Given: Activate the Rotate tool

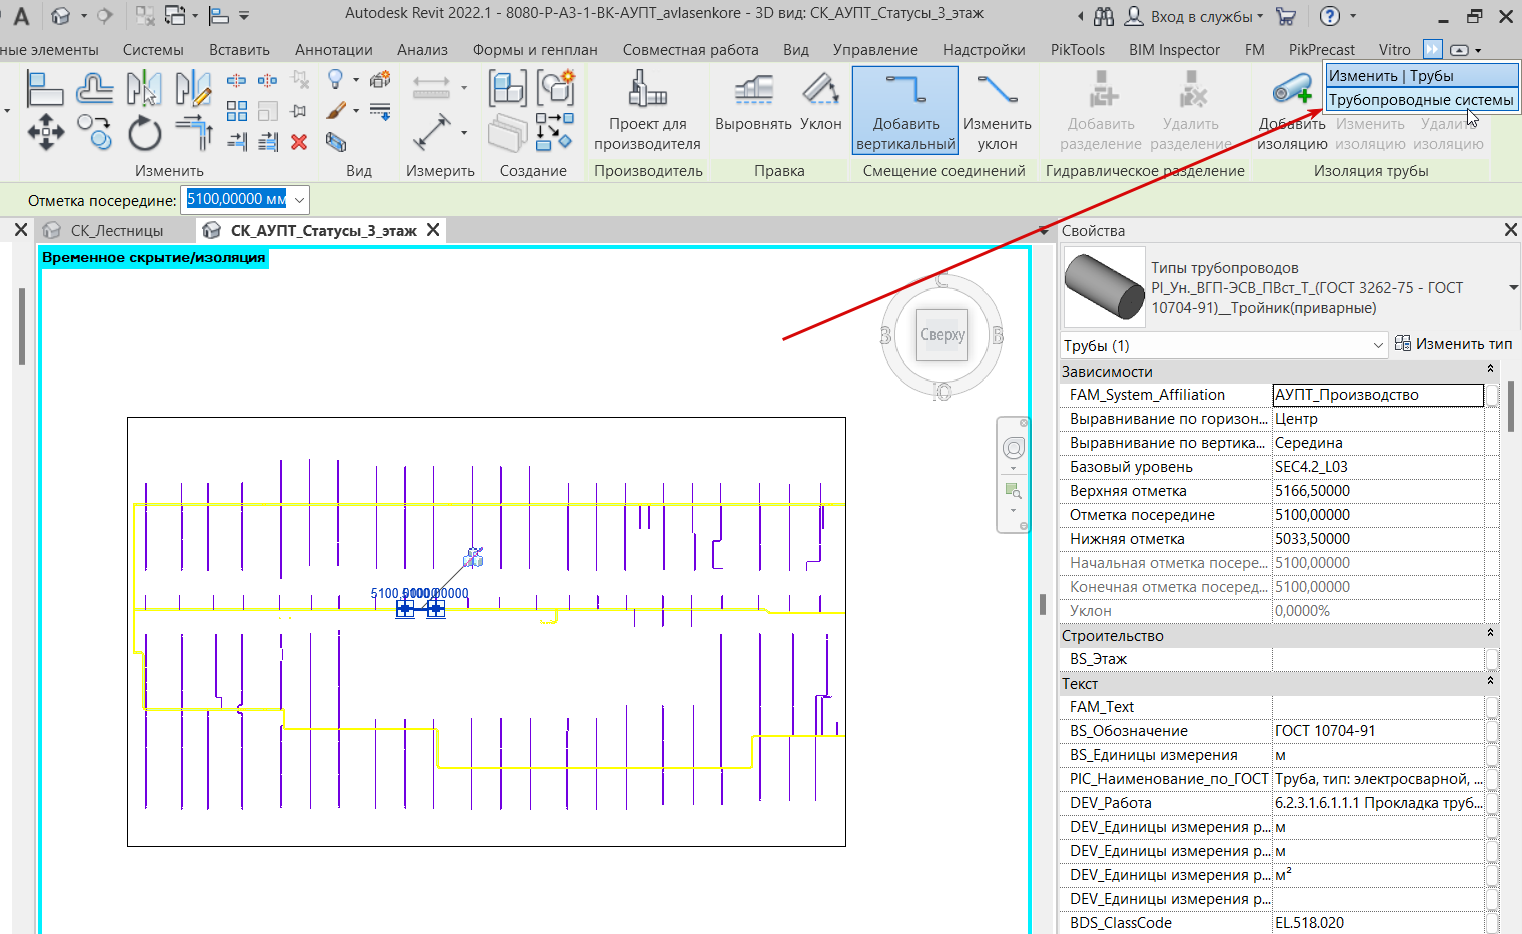Looking at the screenshot, I should click(x=144, y=133).
